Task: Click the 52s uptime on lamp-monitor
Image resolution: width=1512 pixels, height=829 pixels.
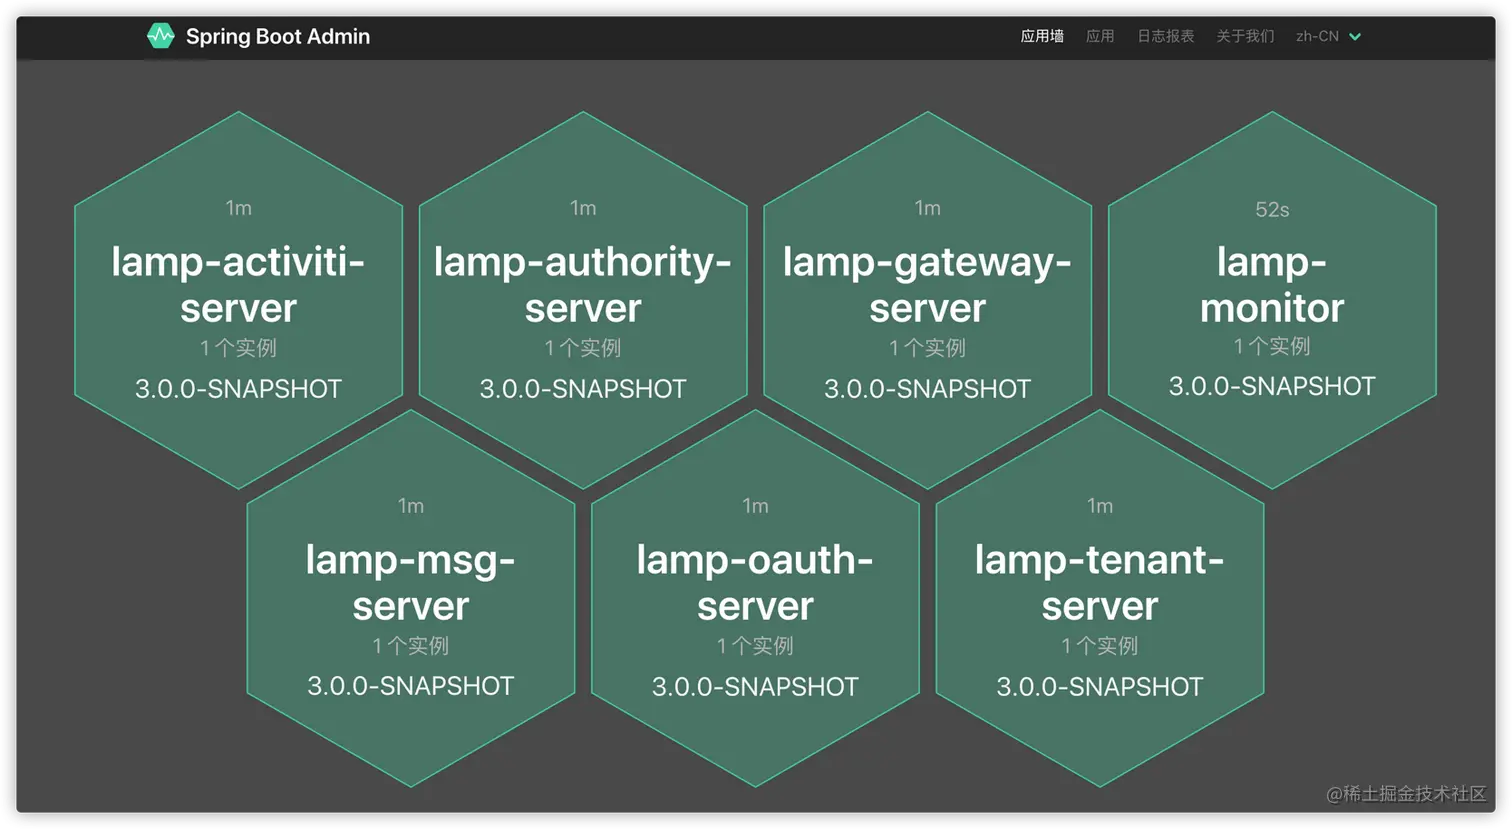Action: click(x=1272, y=210)
